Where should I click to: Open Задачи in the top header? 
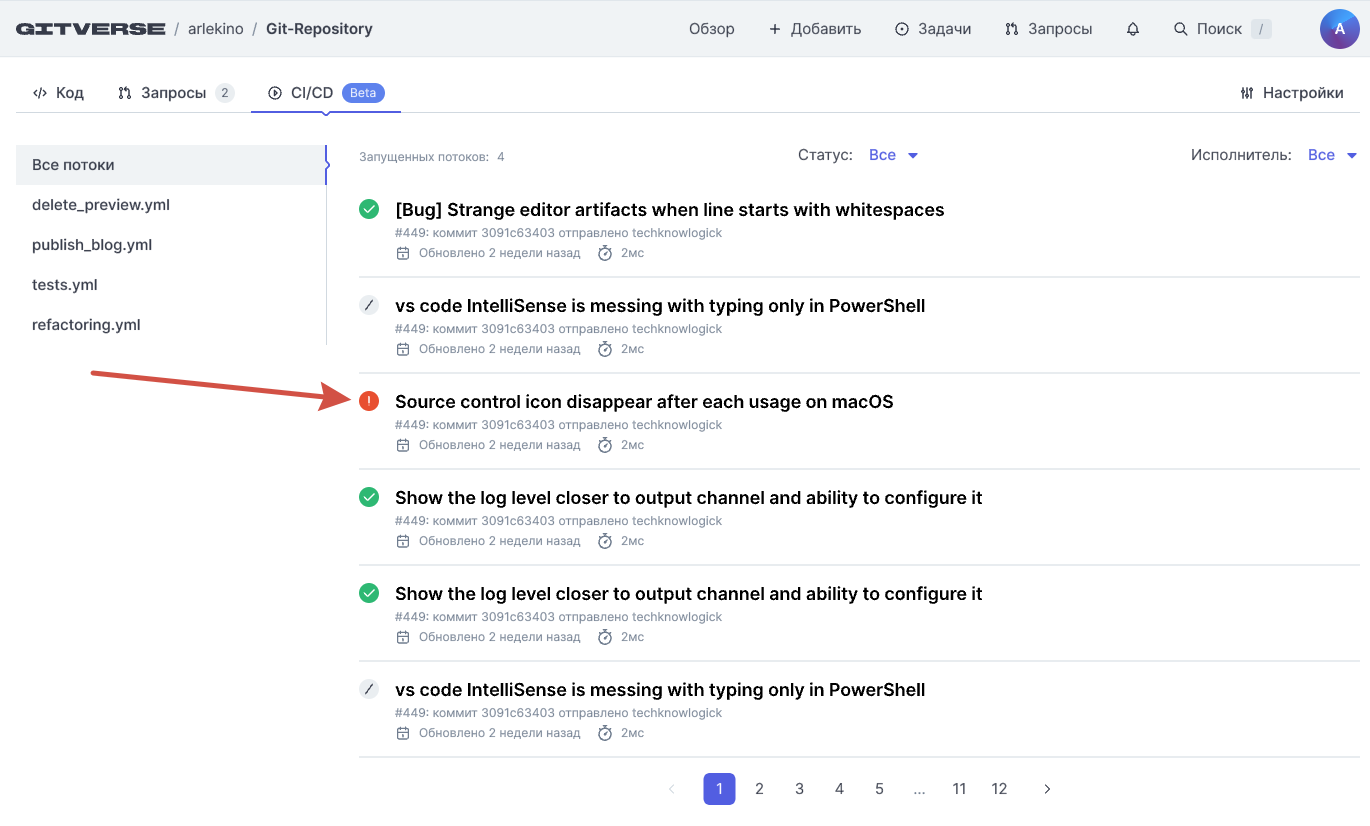pos(933,29)
